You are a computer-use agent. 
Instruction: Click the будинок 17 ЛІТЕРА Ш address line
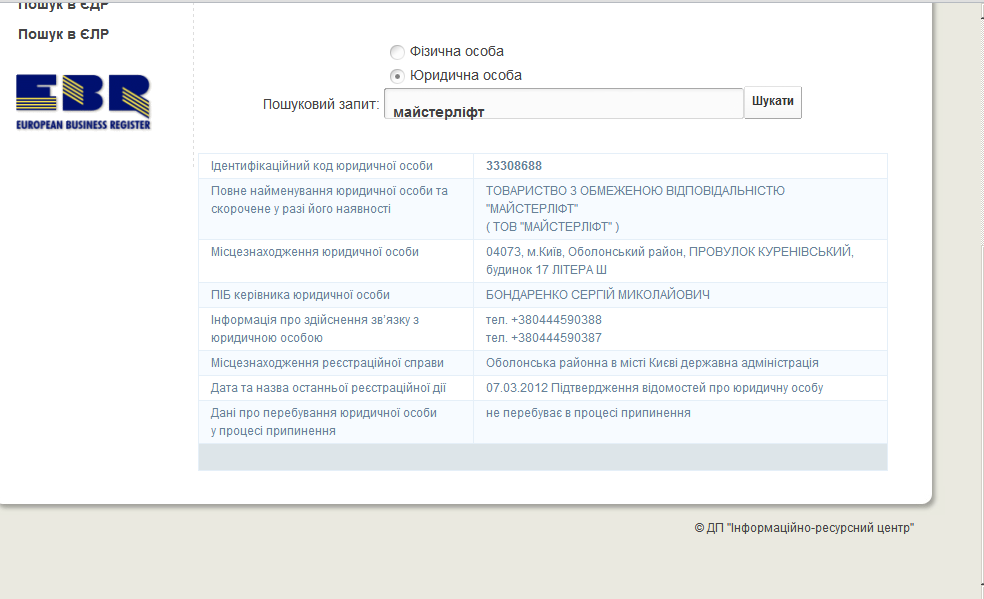(x=546, y=270)
